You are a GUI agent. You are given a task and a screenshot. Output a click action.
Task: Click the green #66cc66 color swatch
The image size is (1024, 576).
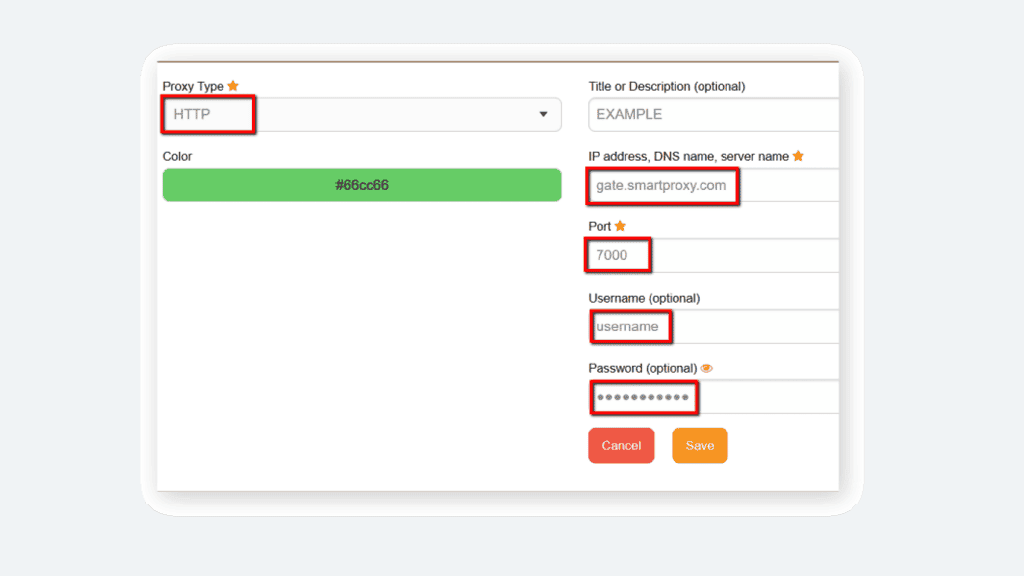point(362,185)
